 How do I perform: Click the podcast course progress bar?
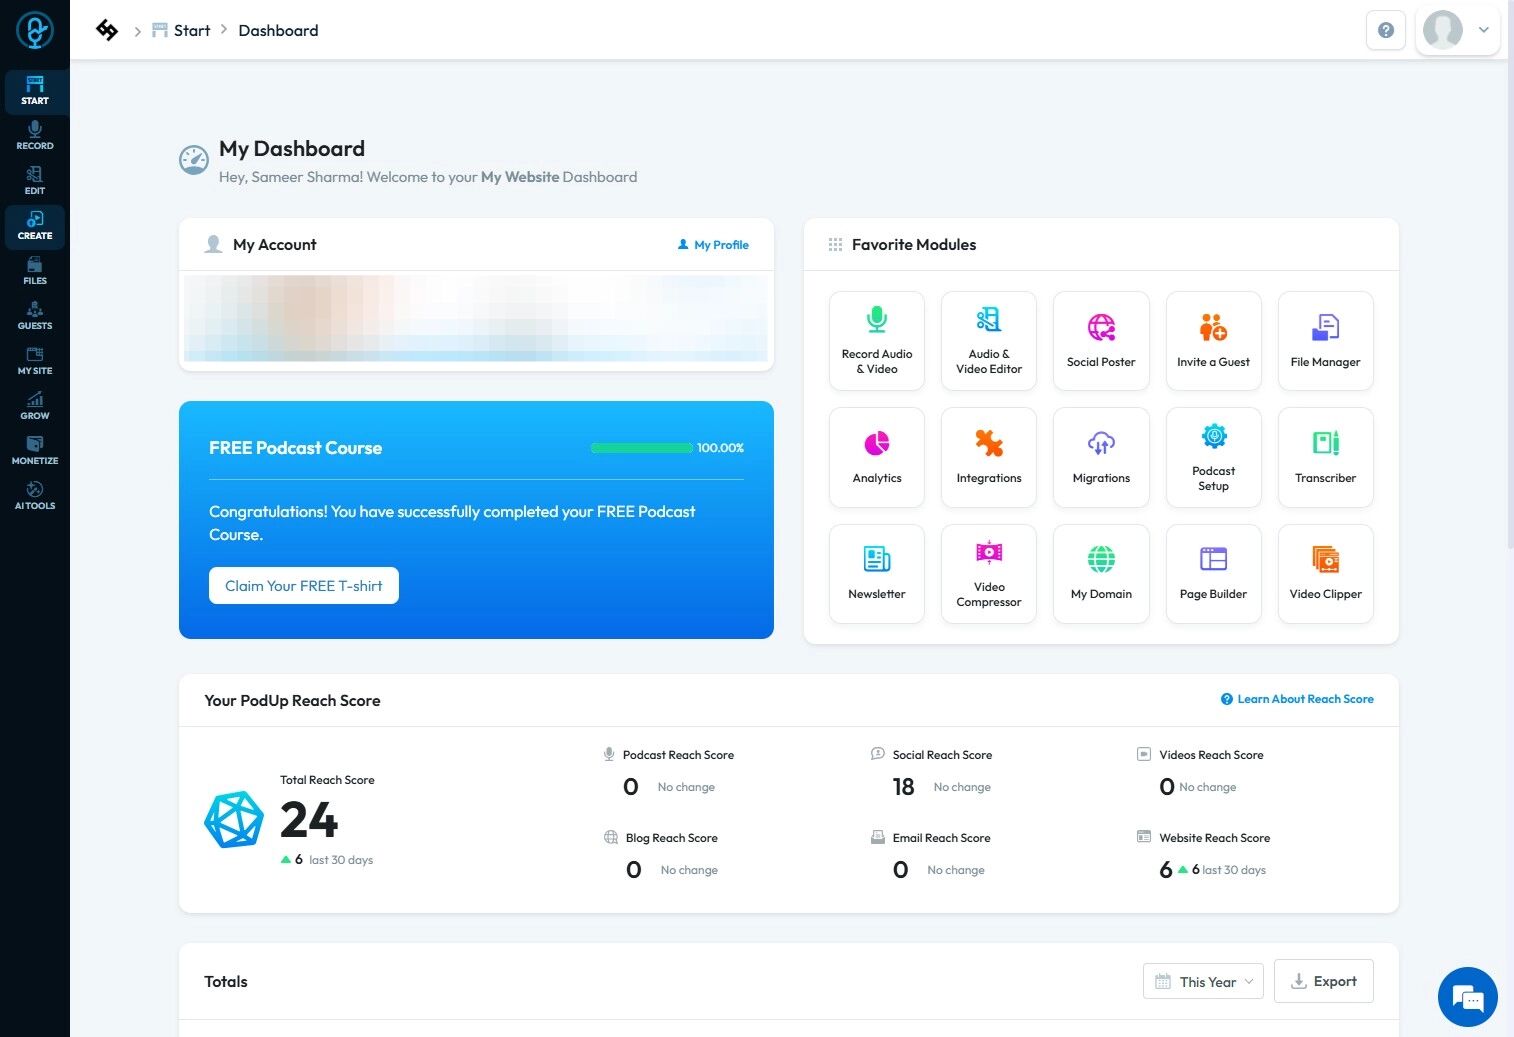coord(641,448)
